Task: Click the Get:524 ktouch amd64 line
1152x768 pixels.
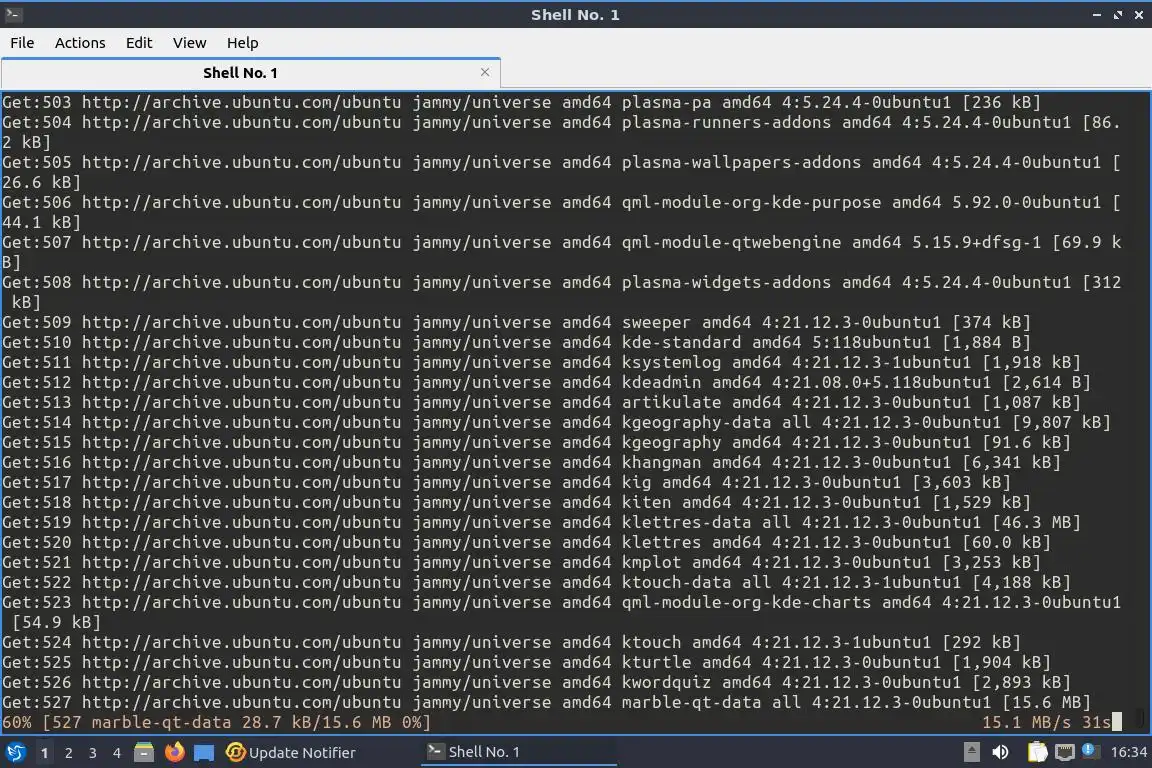Action: tap(511, 642)
